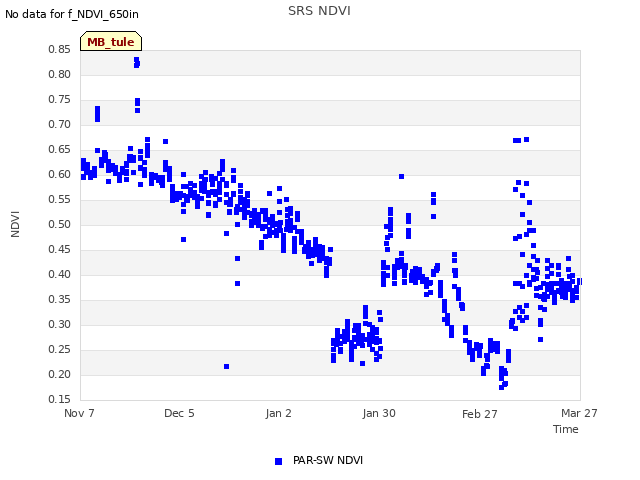
Task: Click the 0.40 y-axis tick label
Action: coord(59,274)
